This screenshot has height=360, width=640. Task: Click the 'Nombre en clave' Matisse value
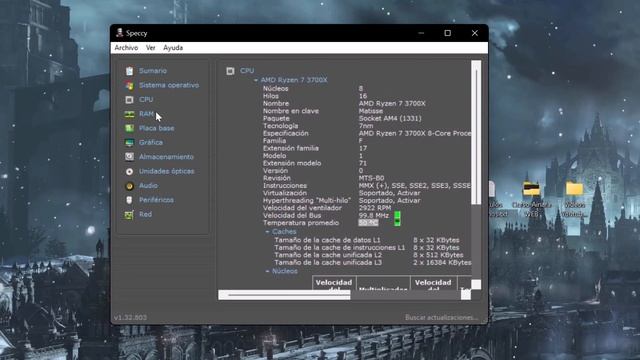click(371, 111)
